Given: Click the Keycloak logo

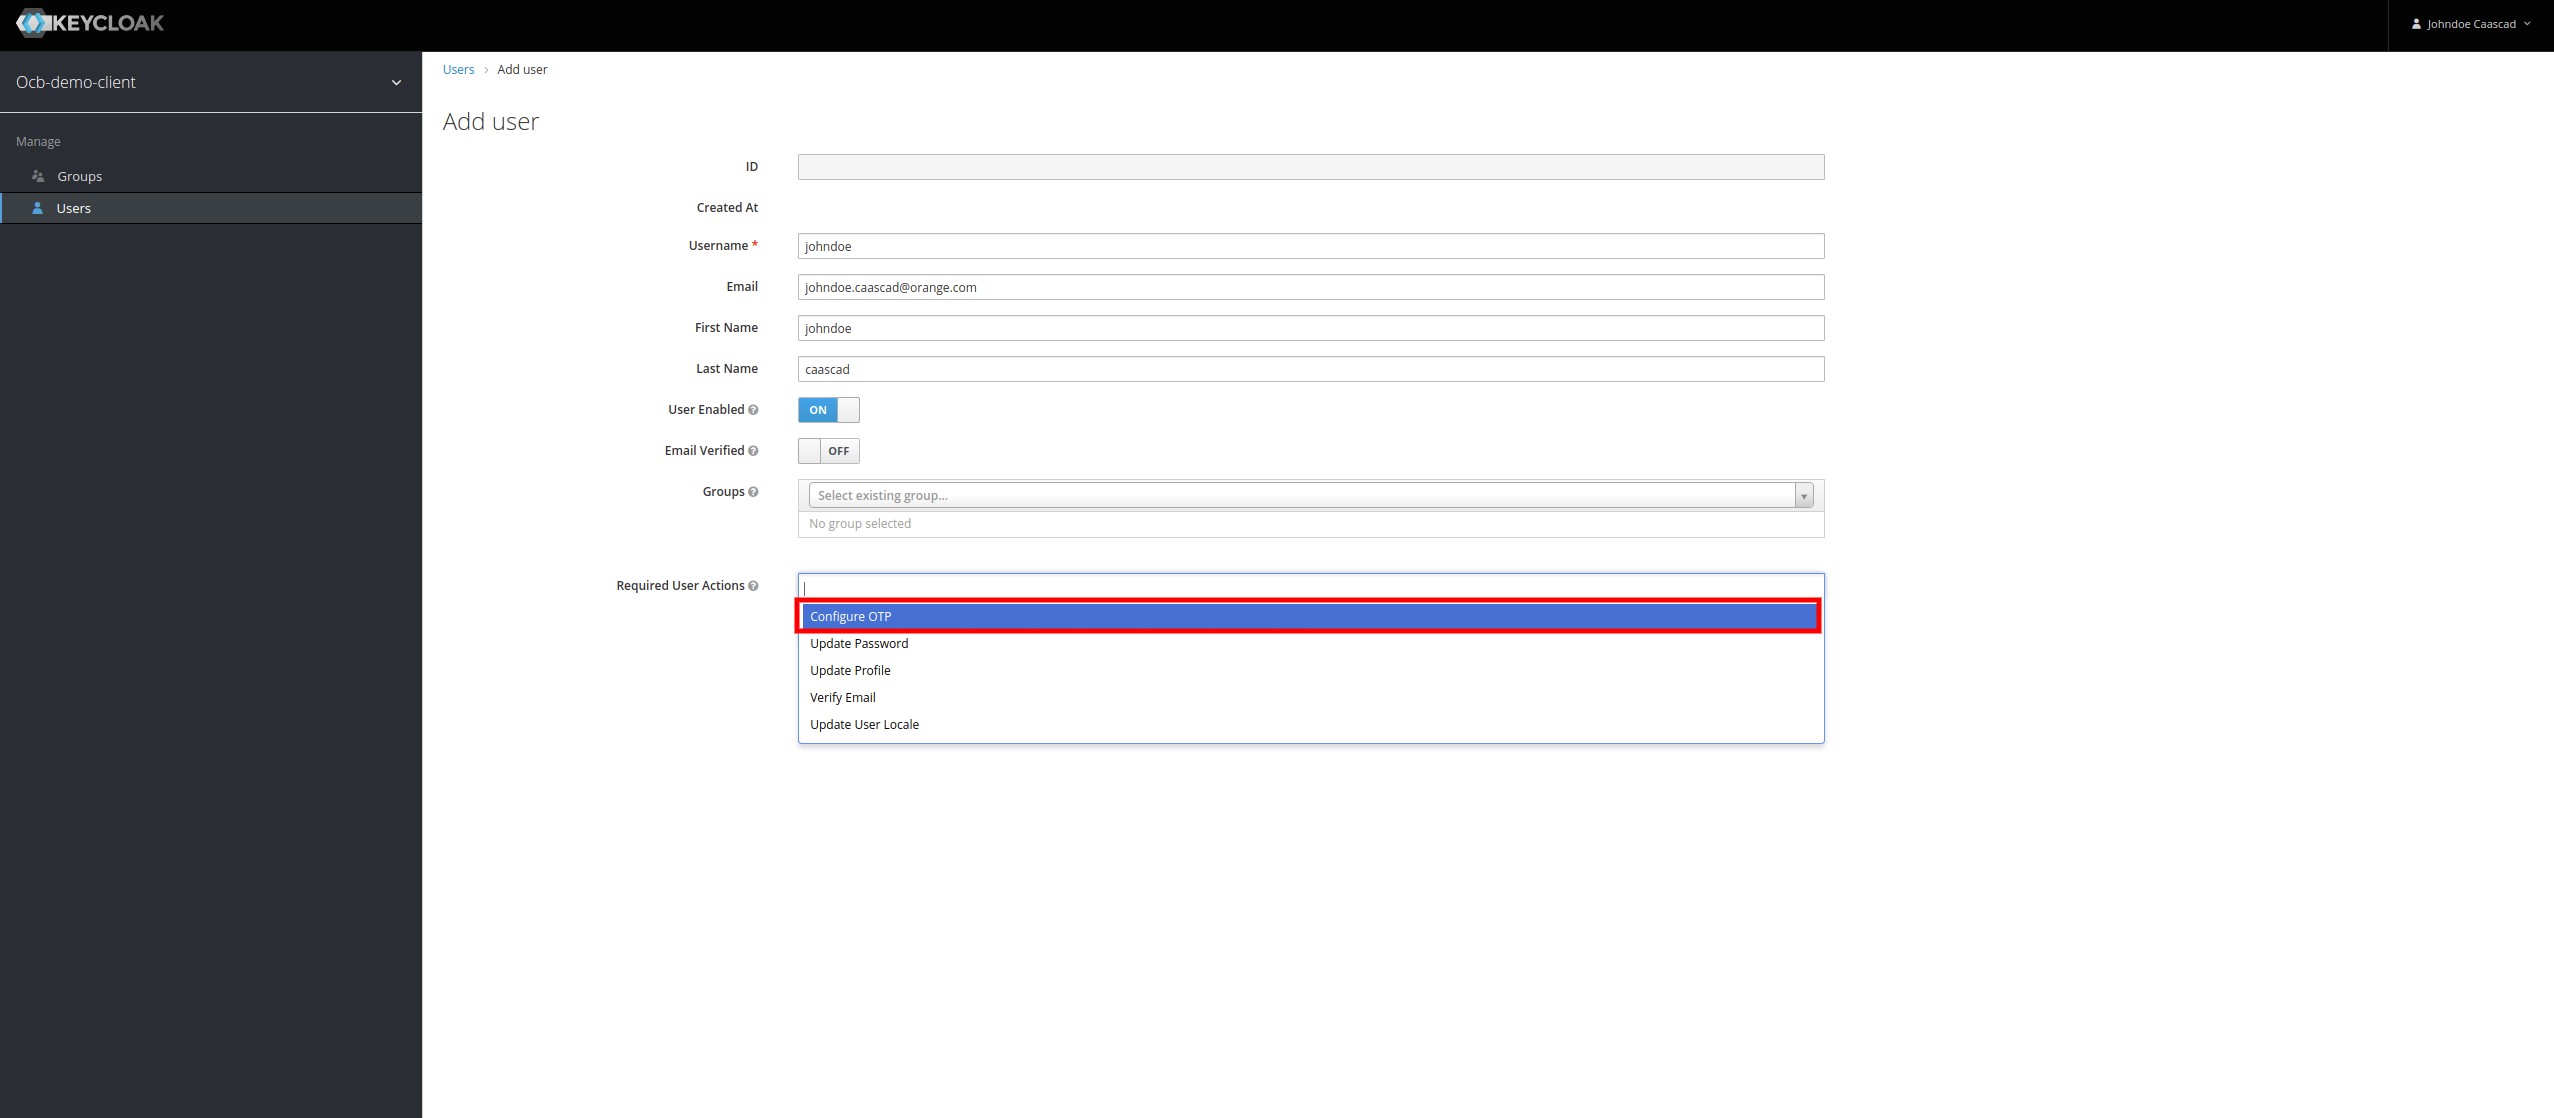Looking at the screenshot, I should 90,23.
